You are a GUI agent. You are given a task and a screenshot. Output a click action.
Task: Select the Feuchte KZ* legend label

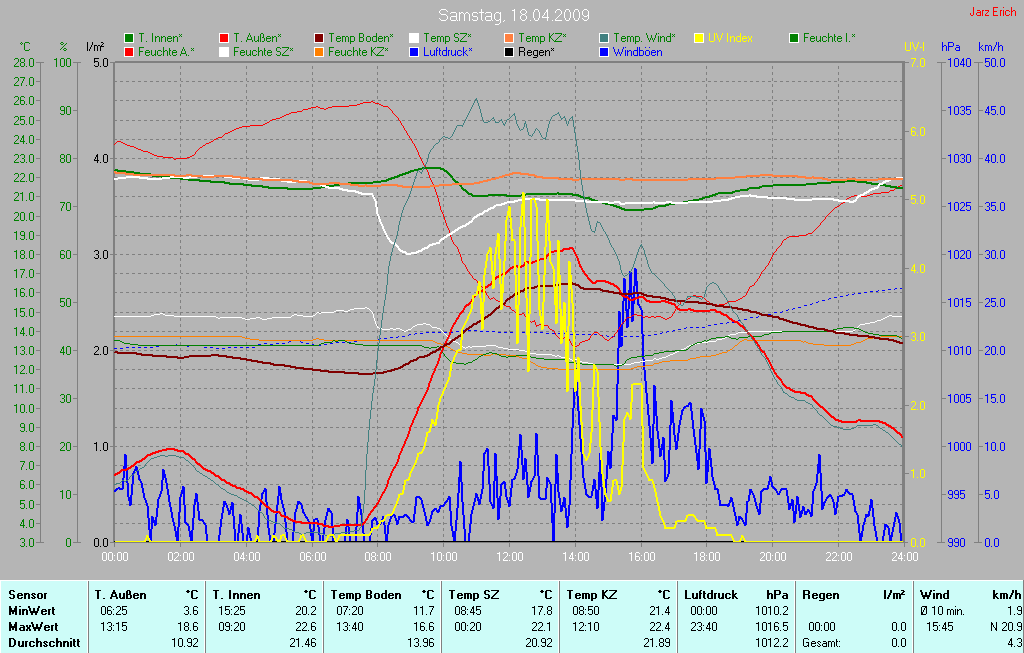pyautogui.click(x=358, y=51)
